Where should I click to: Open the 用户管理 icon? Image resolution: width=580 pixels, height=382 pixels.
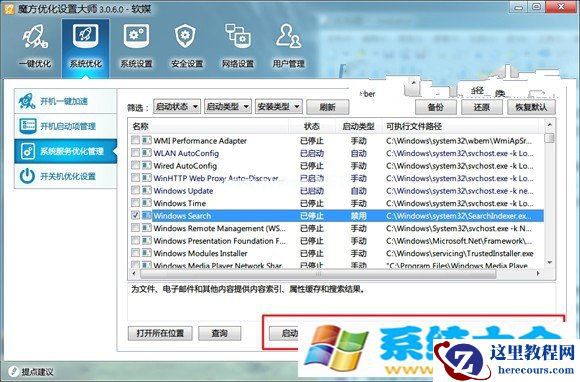coord(289,37)
